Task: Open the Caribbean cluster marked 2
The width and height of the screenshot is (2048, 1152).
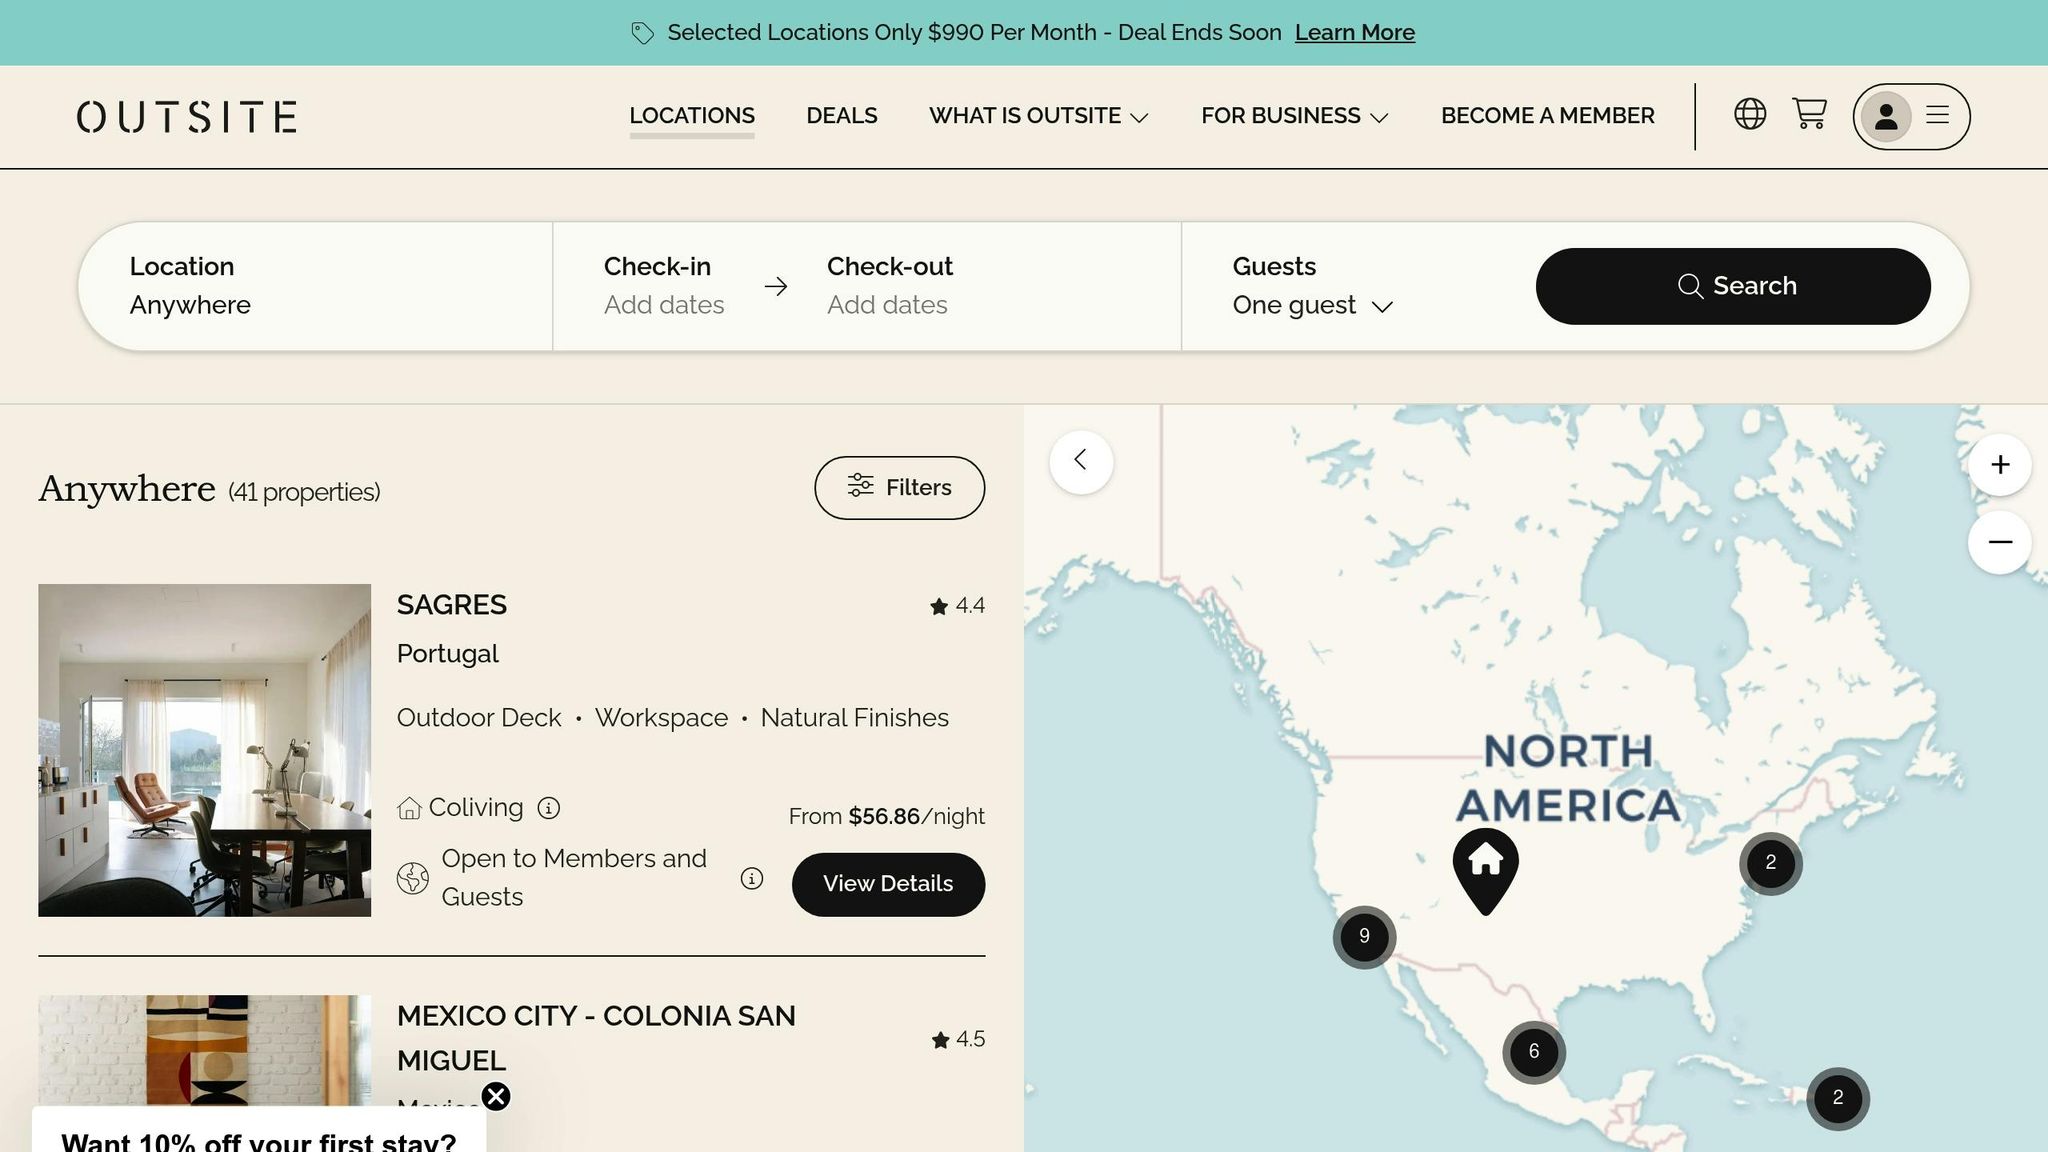Action: (1838, 1098)
